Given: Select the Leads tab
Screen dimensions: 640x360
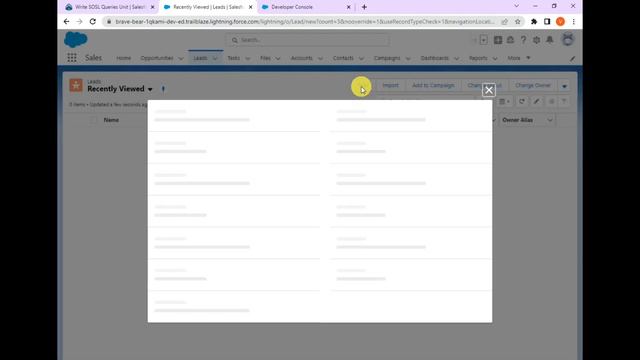Looking at the screenshot, I should tap(200, 58).
